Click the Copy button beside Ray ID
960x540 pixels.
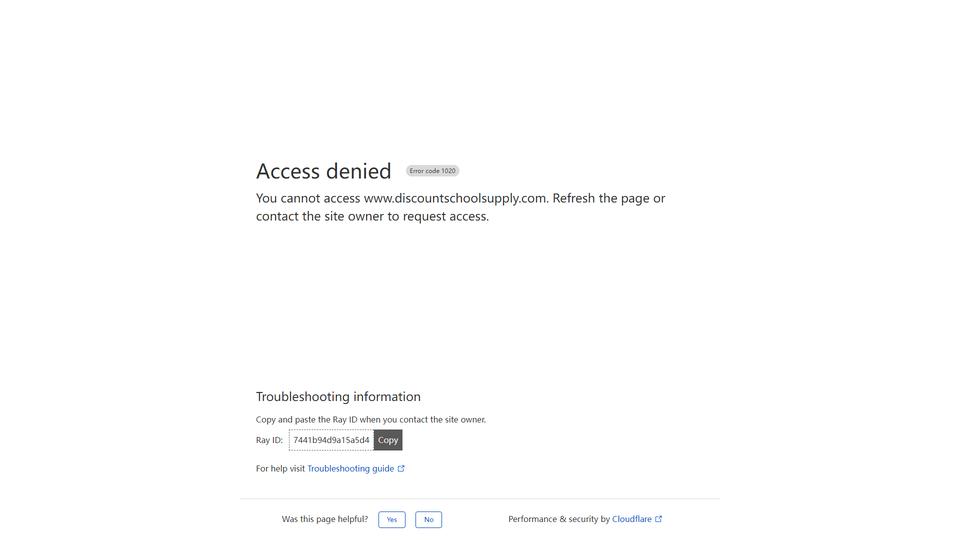pyautogui.click(x=388, y=440)
